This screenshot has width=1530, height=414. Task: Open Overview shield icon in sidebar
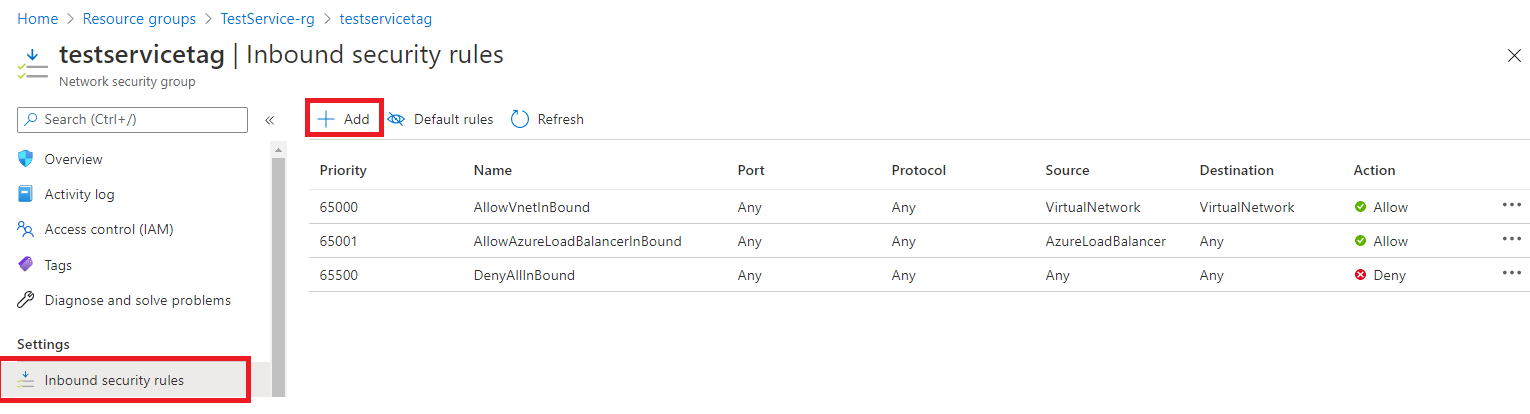click(x=26, y=159)
